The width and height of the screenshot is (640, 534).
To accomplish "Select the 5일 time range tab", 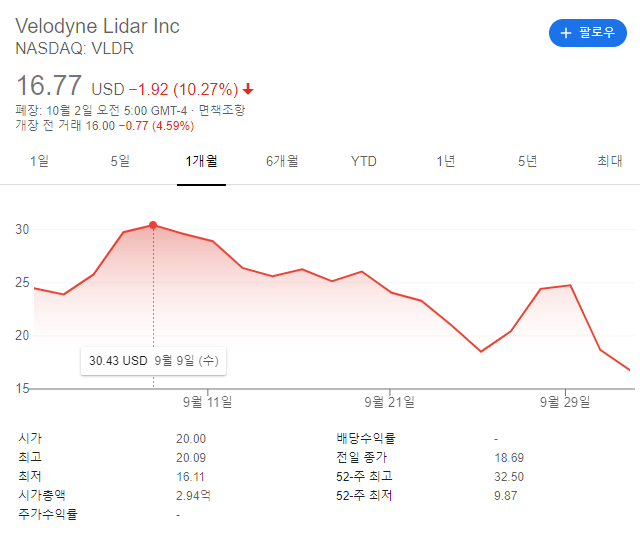I will click(120, 161).
